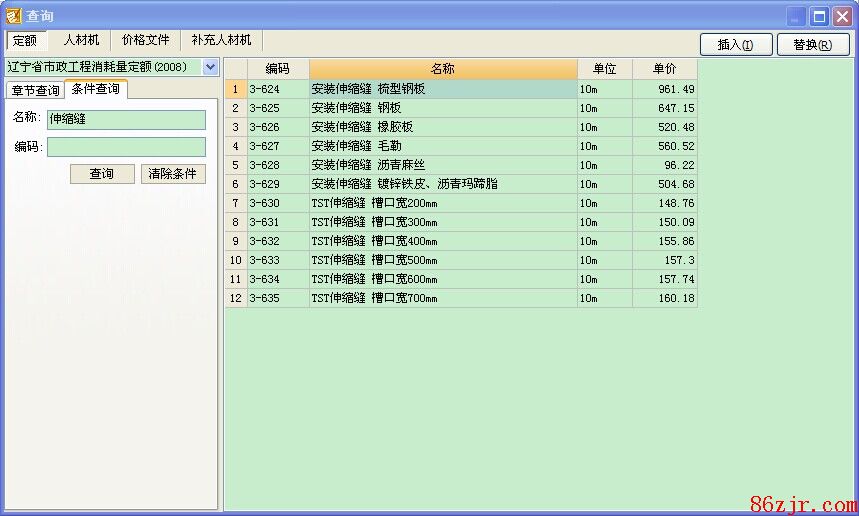Select row 3-628 沥青麻丝
The image size is (859, 516).
point(442,165)
